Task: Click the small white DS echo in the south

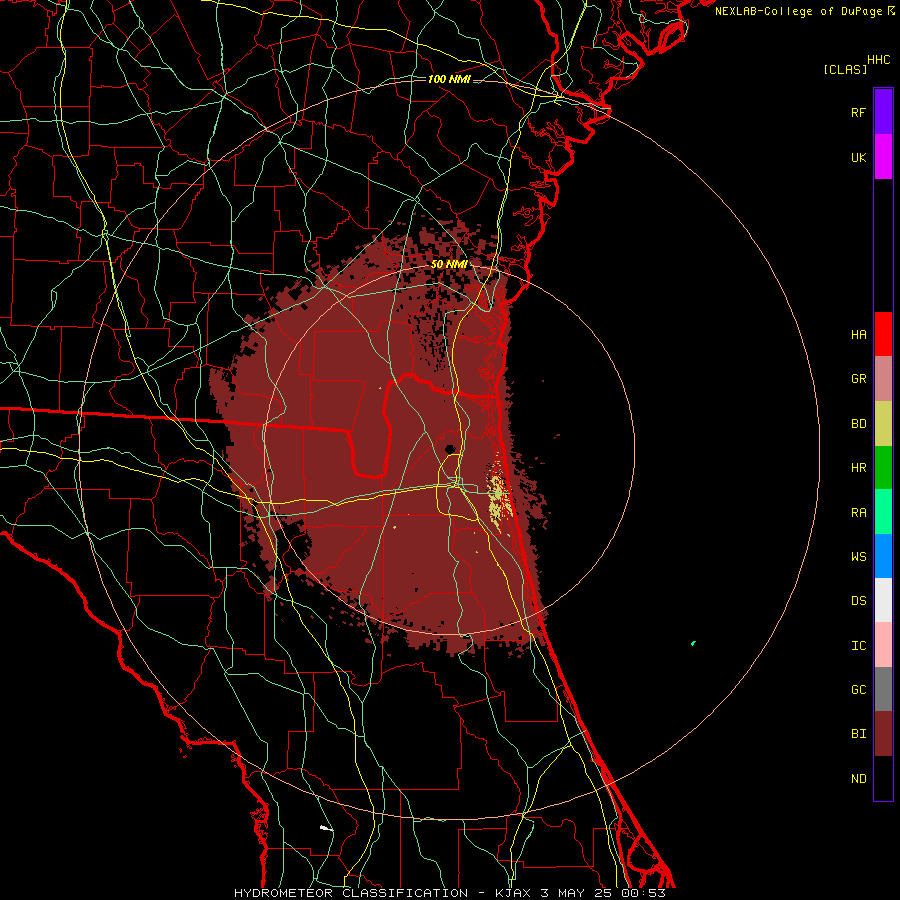Action: click(326, 828)
